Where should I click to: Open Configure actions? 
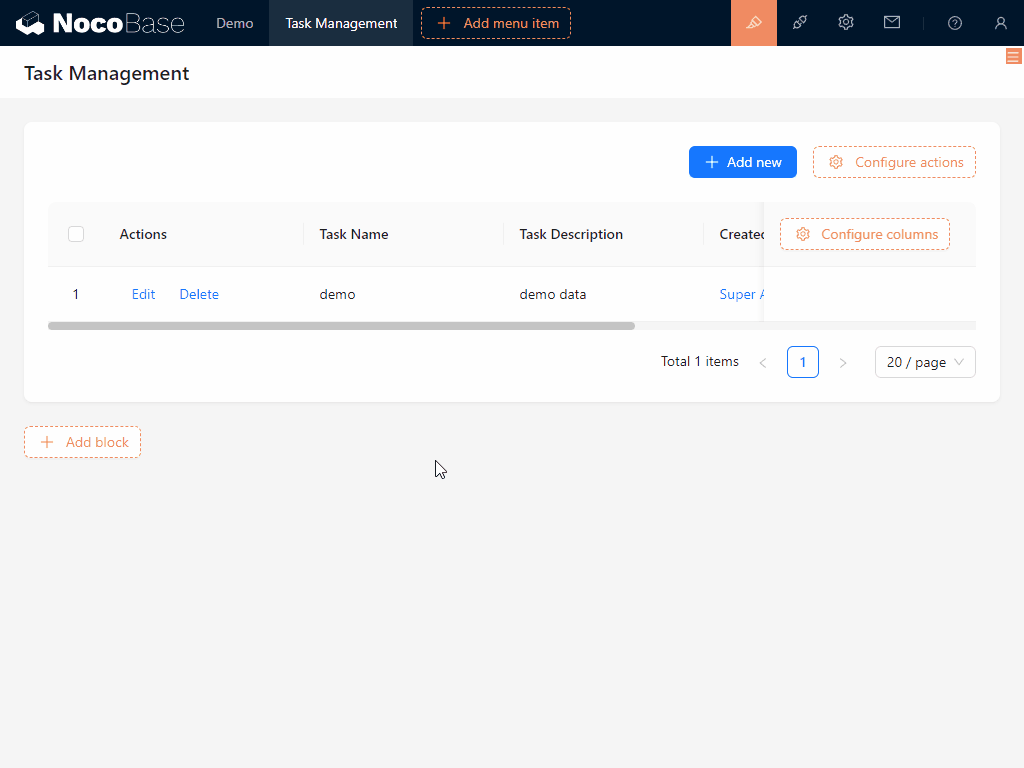[894, 162]
